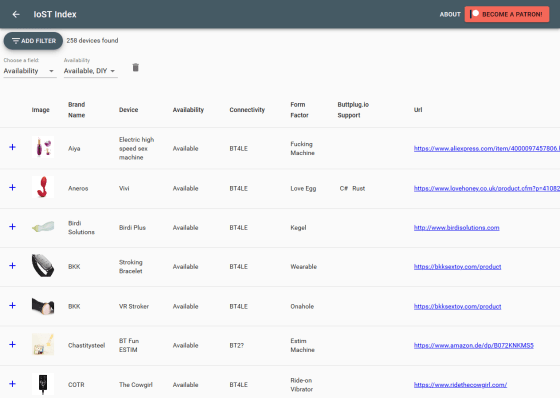Click the Become a Patron button
This screenshot has height=398, width=560.
point(507,14)
